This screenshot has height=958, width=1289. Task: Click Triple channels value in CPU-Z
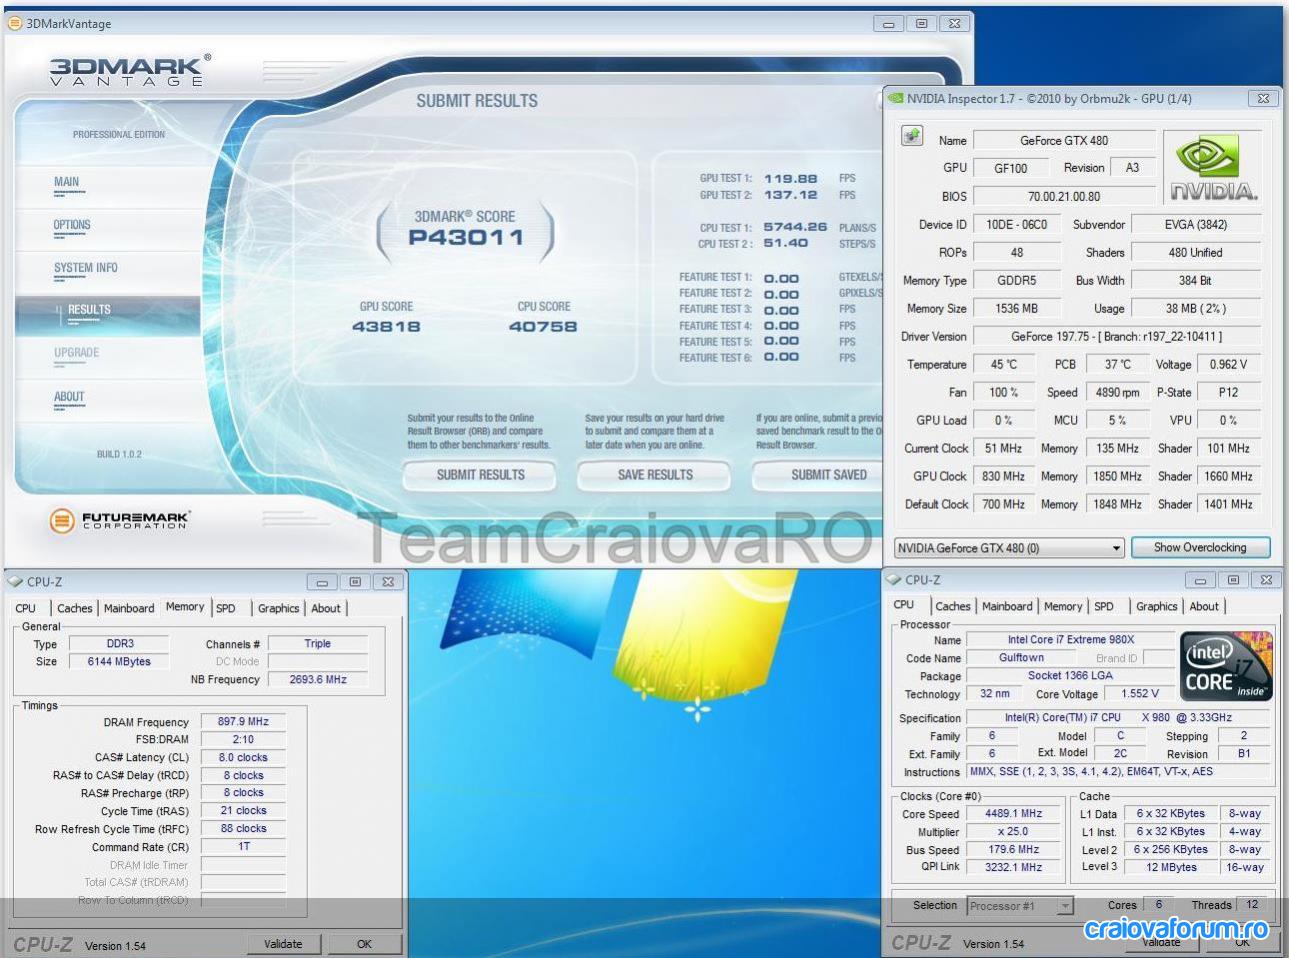tap(318, 644)
